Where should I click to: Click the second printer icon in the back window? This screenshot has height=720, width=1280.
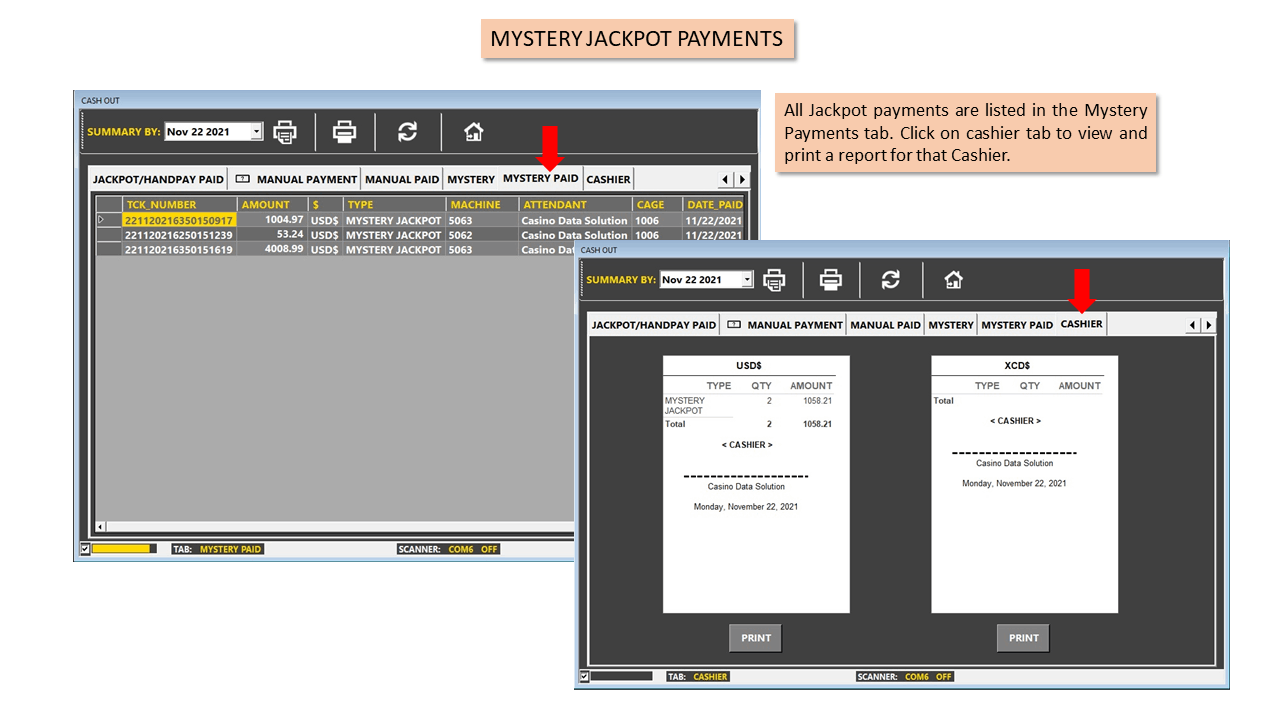[344, 131]
